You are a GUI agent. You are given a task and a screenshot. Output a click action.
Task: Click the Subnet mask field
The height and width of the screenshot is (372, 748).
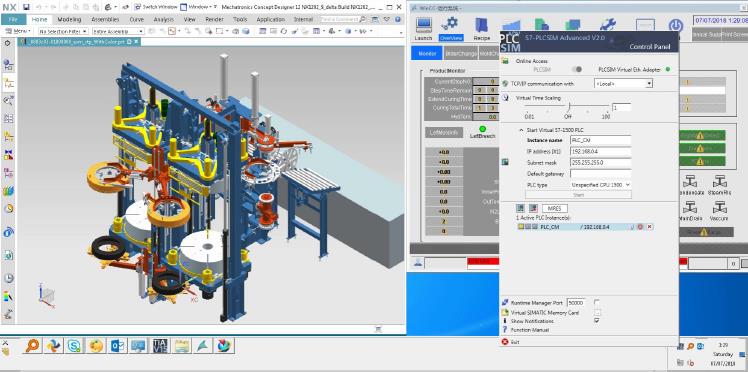pyautogui.click(x=601, y=163)
